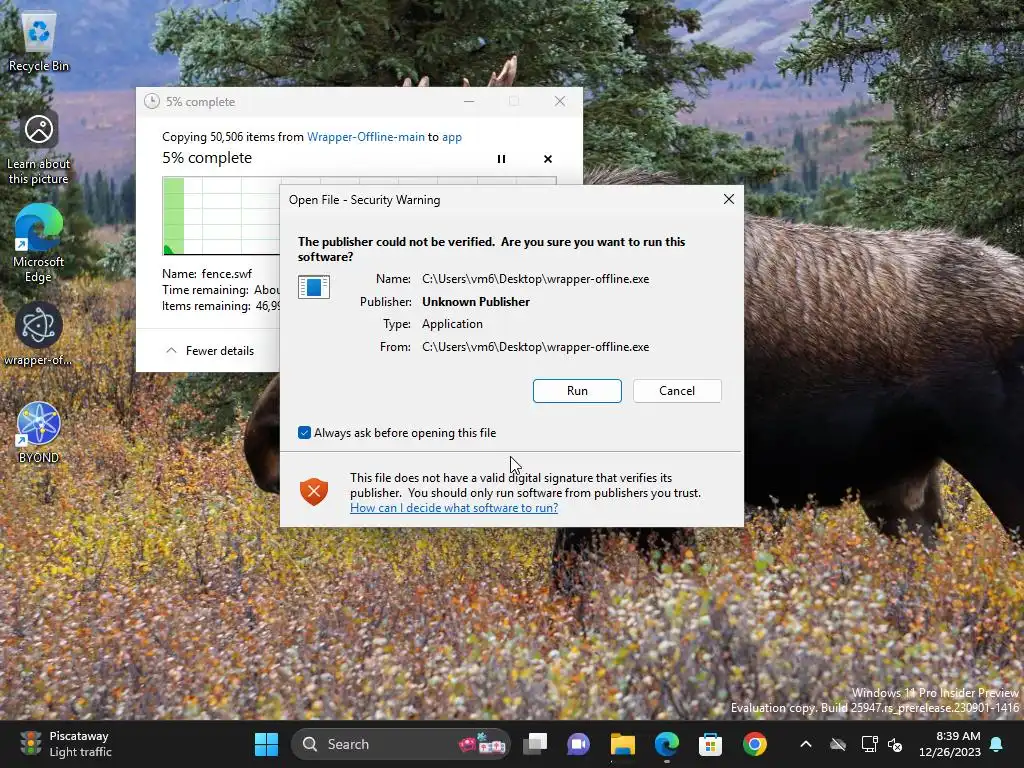Open the Wrapper-Offline-main source folder link

pos(366,136)
